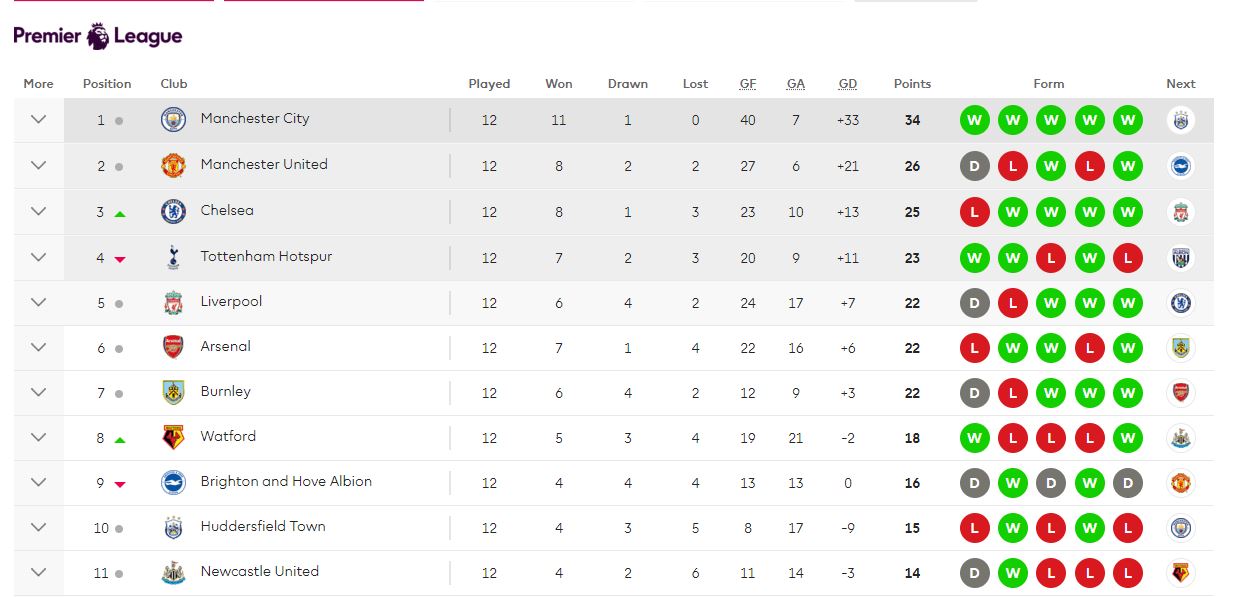This screenshot has width=1234, height=597.
Task: Click the Premier League lion logo
Action: (99, 37)
